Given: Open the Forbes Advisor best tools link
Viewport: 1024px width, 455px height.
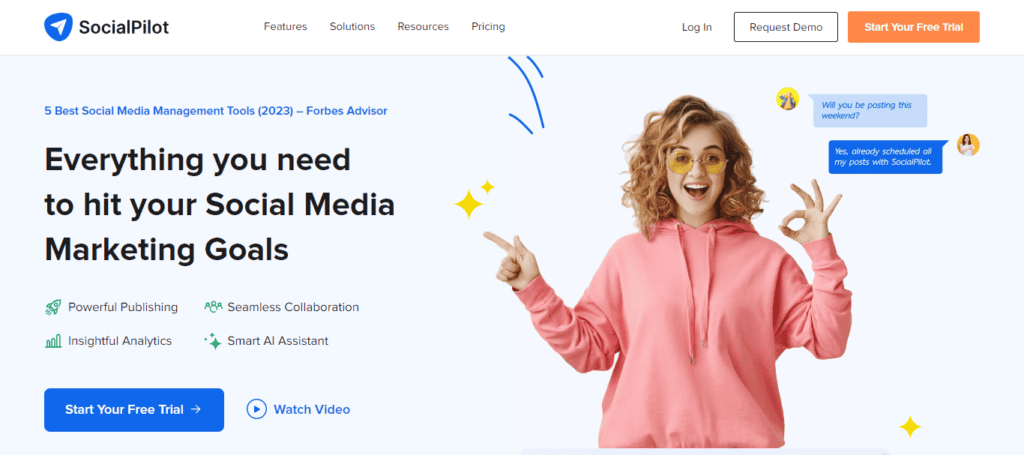Looking at the screenshot, I should pyautogui.click(x=215, y=111).
